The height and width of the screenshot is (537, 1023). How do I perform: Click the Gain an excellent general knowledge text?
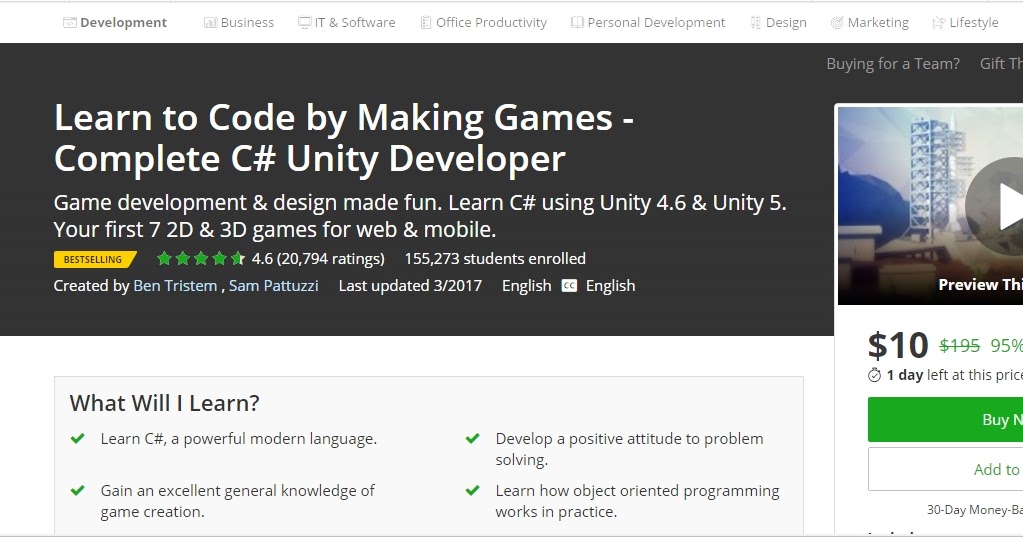[237, 500]
